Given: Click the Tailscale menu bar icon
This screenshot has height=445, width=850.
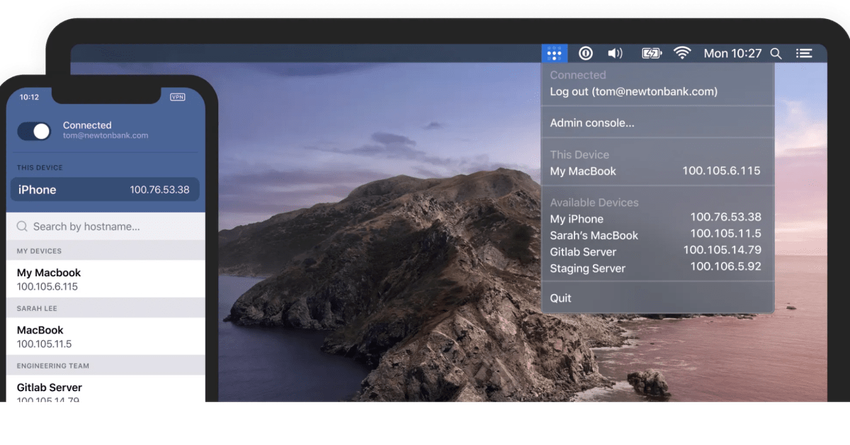Looking at the screenshot, I should (x=555, y=53).
